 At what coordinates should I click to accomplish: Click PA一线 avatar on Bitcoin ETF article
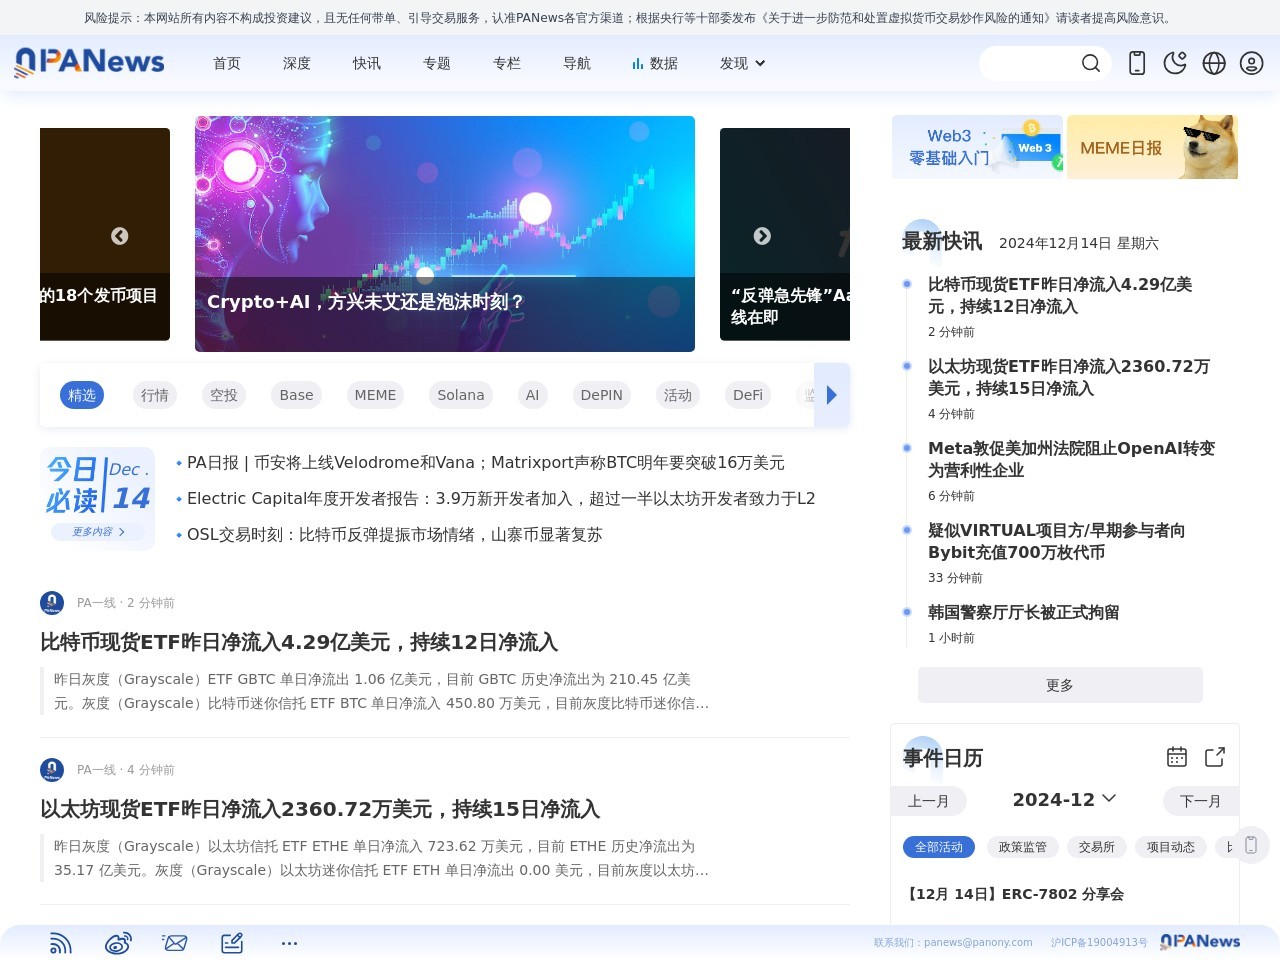[x=52, y=603]
